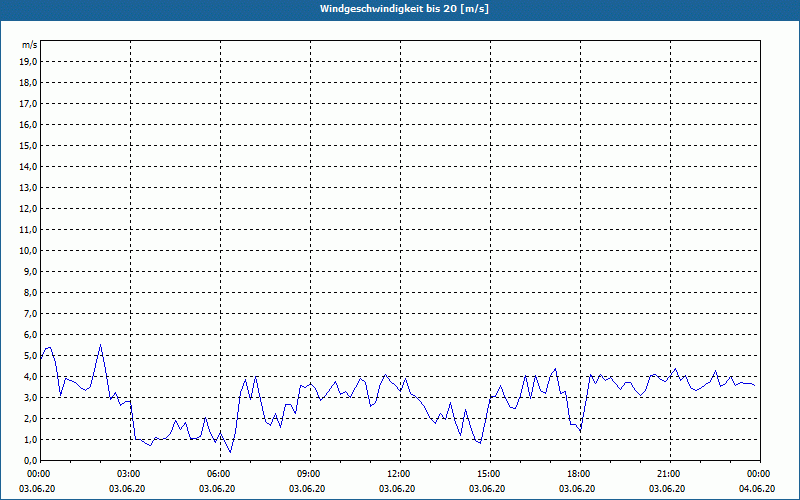Click the 6,0 y-axis label
The width and height of the screenshot is (800, 500).
30,335
